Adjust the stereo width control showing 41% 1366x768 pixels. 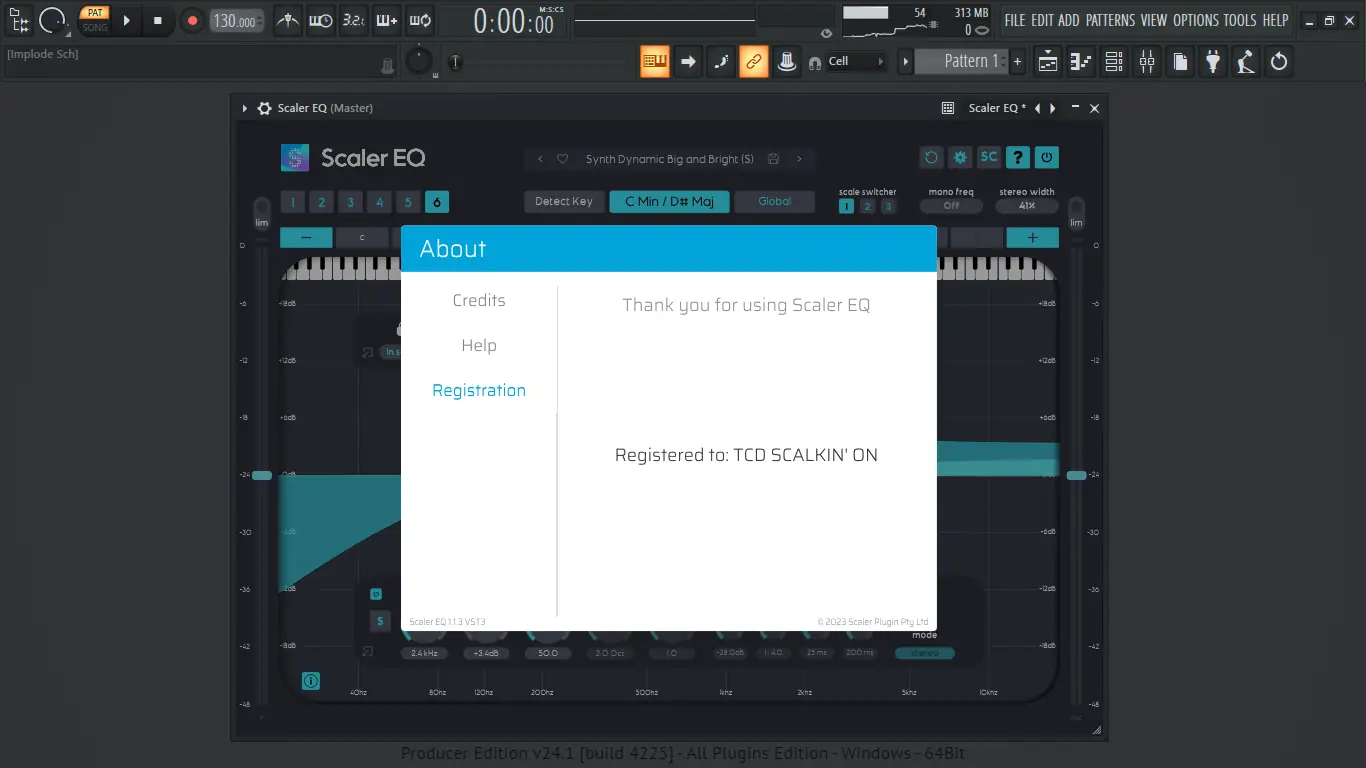point(1026,205)
